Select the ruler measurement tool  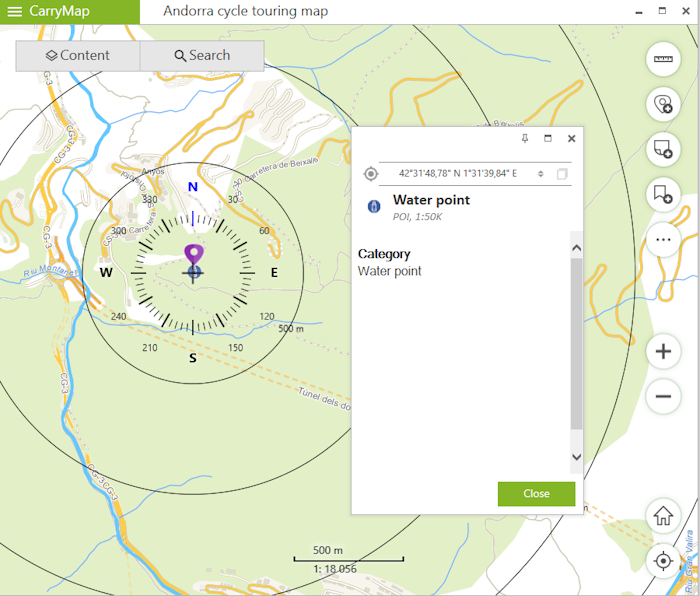click(662, 60)
